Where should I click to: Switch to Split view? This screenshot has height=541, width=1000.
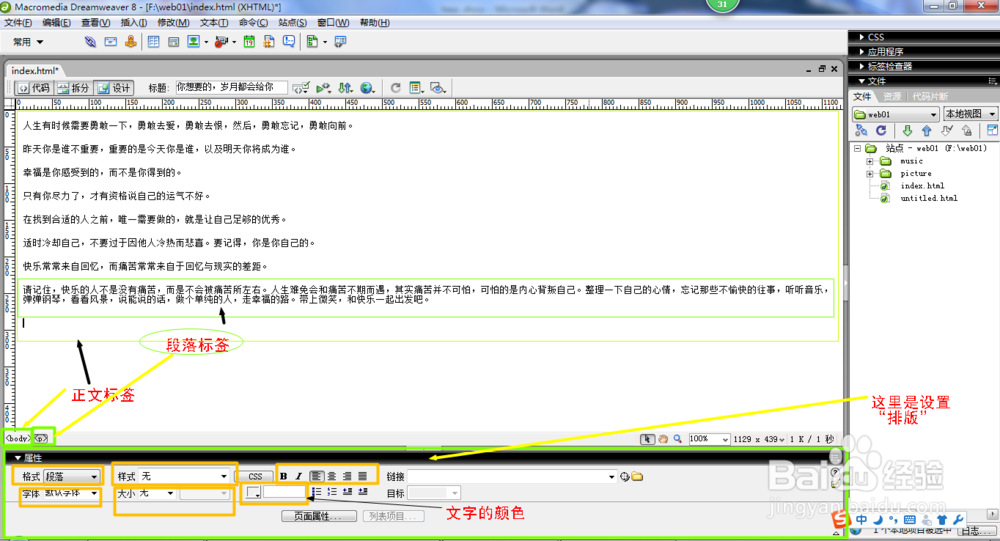click(73, 88)
